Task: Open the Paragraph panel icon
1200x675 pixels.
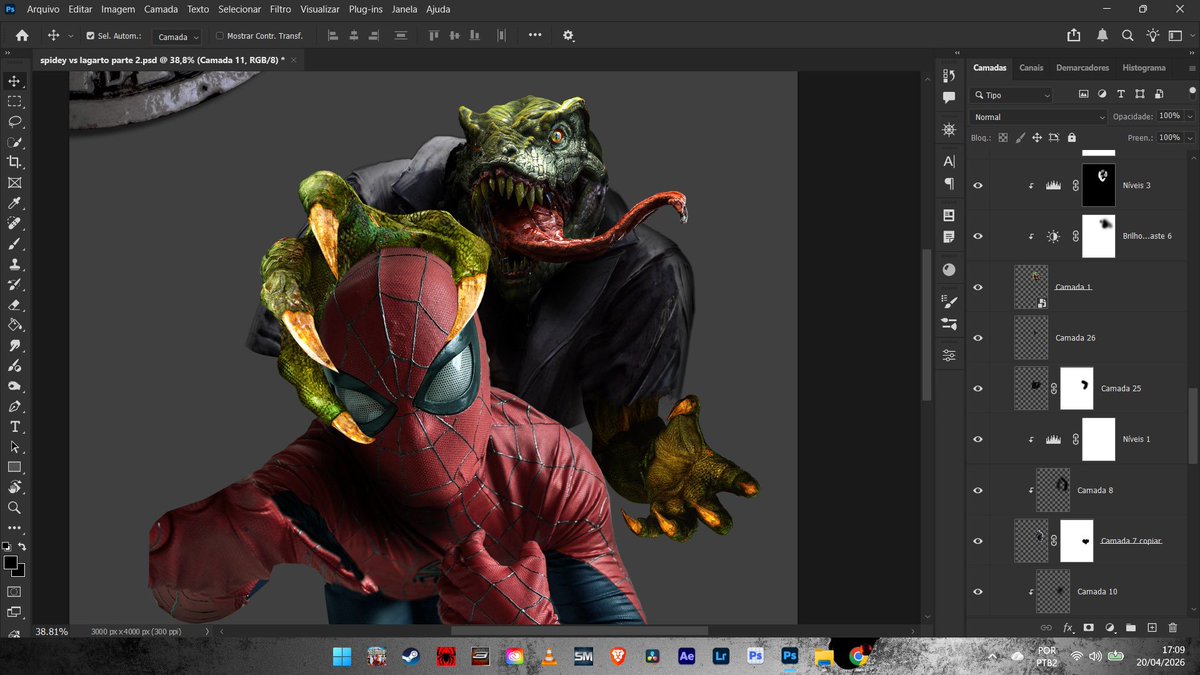Action: tap(949, 183)
